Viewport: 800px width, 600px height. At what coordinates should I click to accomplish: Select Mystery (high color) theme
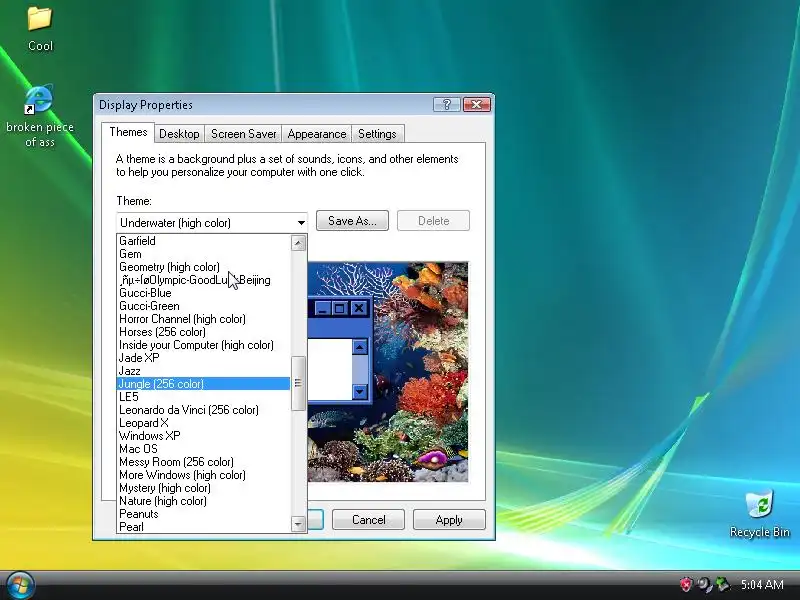pos(204,488)
